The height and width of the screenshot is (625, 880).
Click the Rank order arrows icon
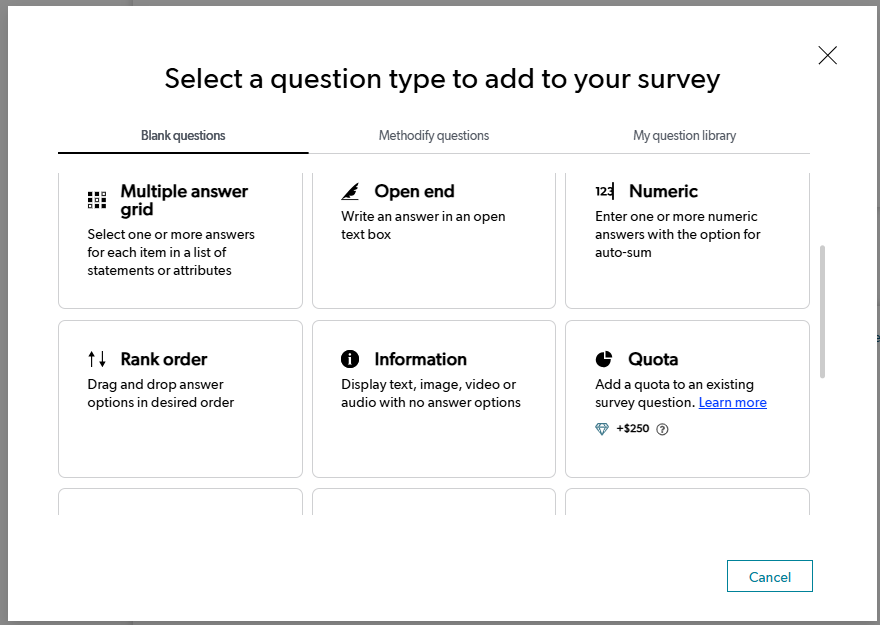(x=97, y=359)
